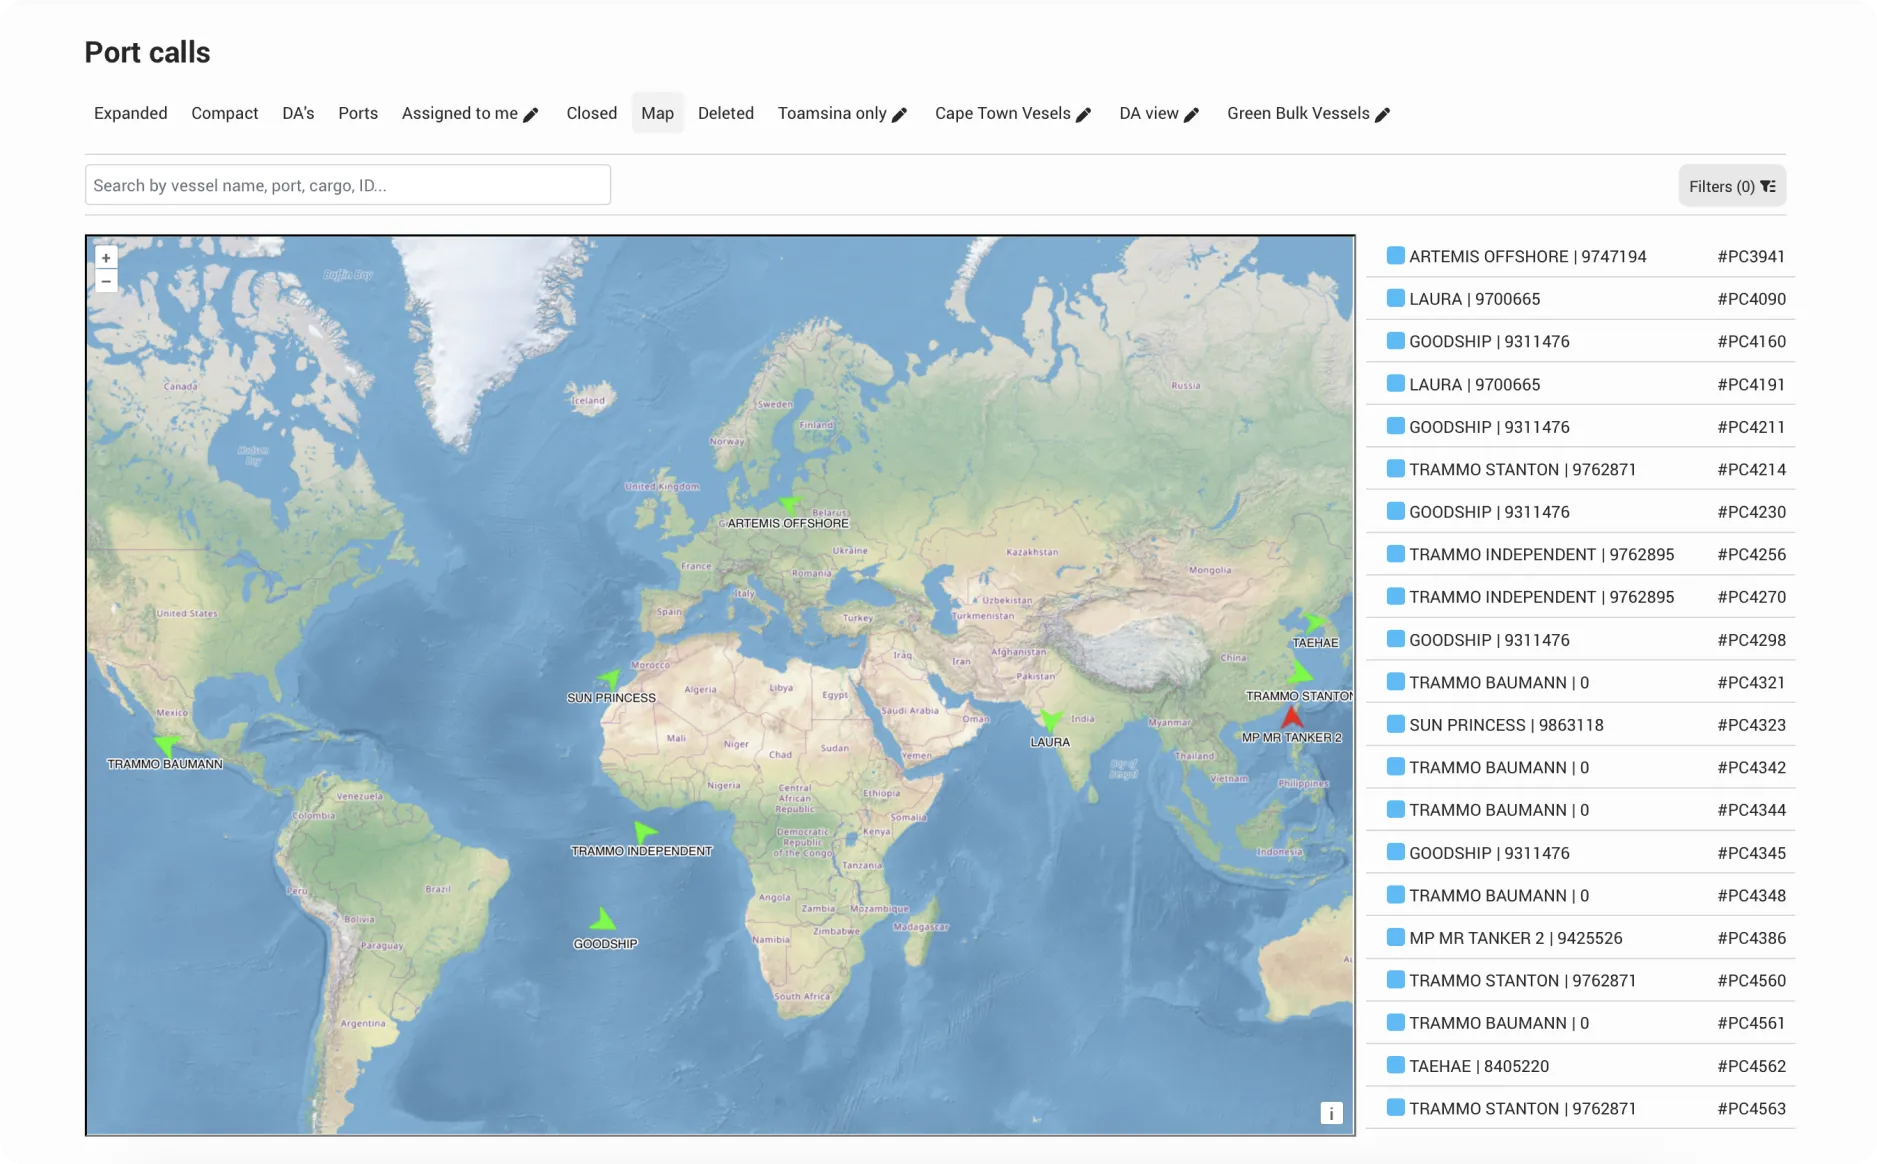Select the GOODSHIP marker on the map

[602, 919]
